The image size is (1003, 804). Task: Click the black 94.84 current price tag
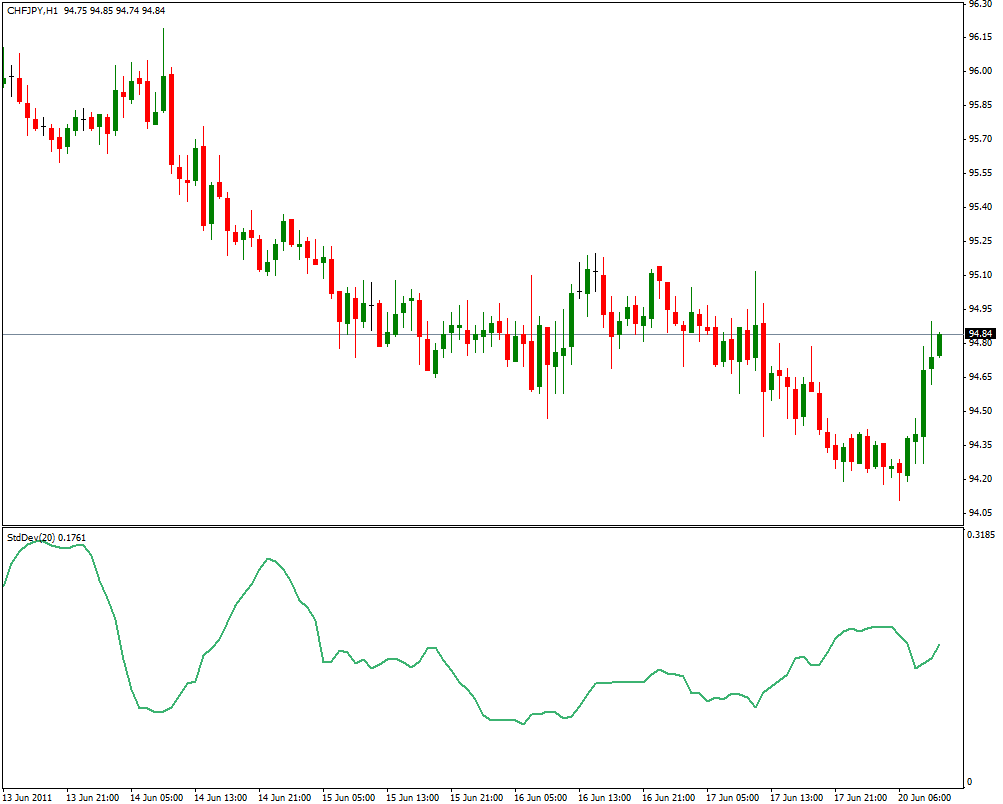coord(980,334)
